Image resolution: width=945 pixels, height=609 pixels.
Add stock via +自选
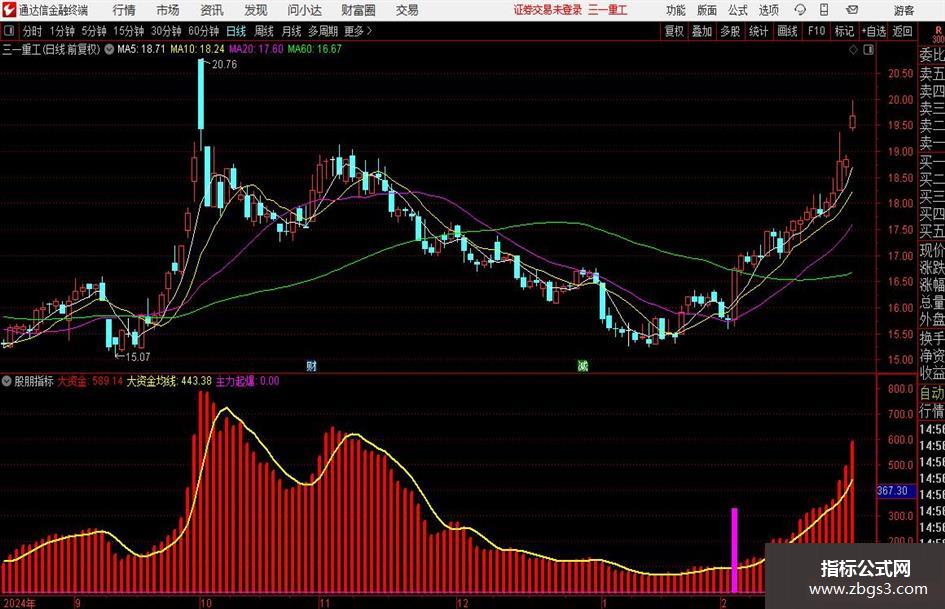(873, 31)
